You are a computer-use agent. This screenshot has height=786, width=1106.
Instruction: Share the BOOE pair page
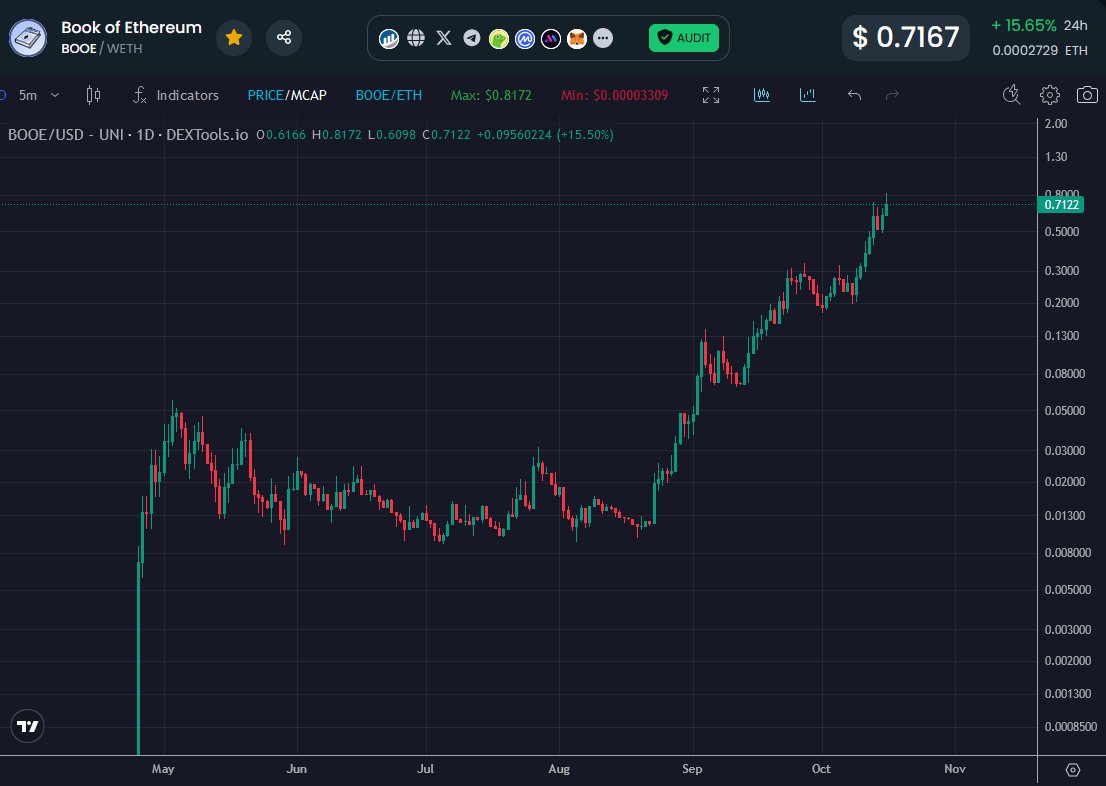(284, 37)
